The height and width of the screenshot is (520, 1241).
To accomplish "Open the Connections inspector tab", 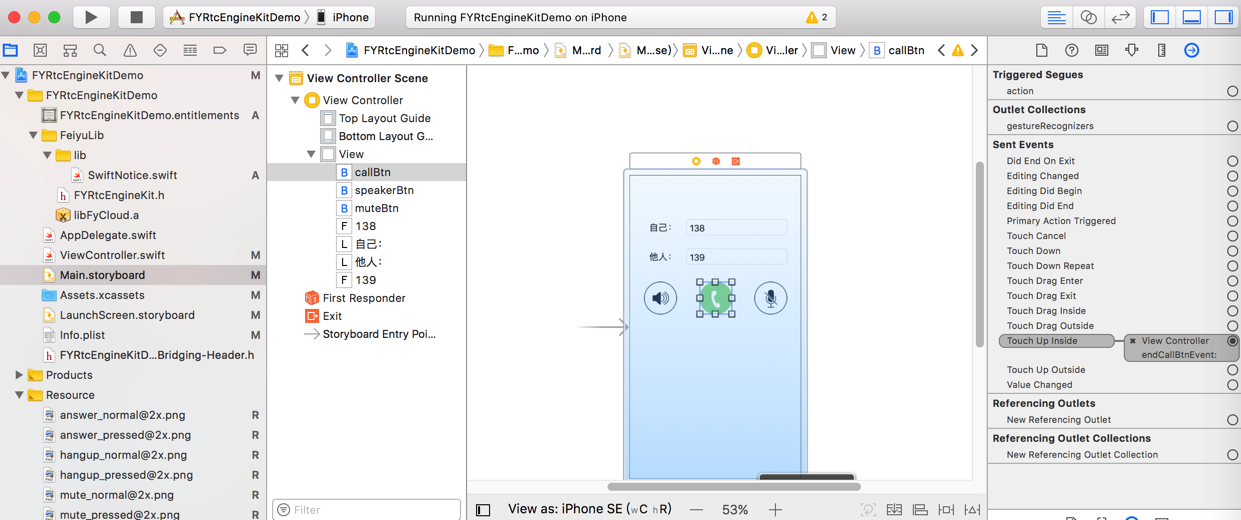I will (1191, 50).
